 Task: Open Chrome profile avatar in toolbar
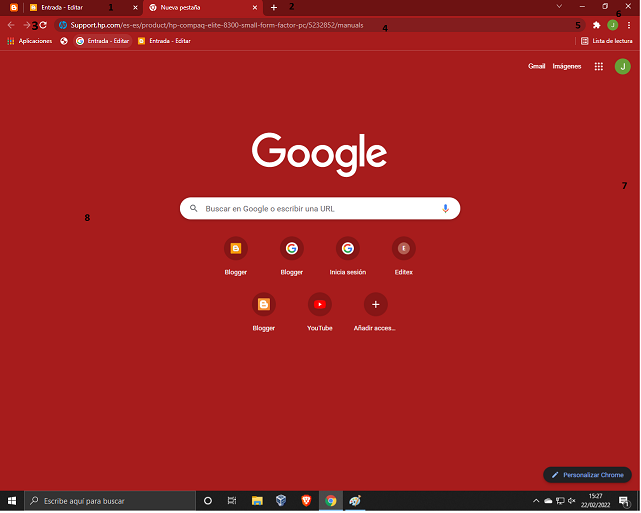click(x=612, y=25)
